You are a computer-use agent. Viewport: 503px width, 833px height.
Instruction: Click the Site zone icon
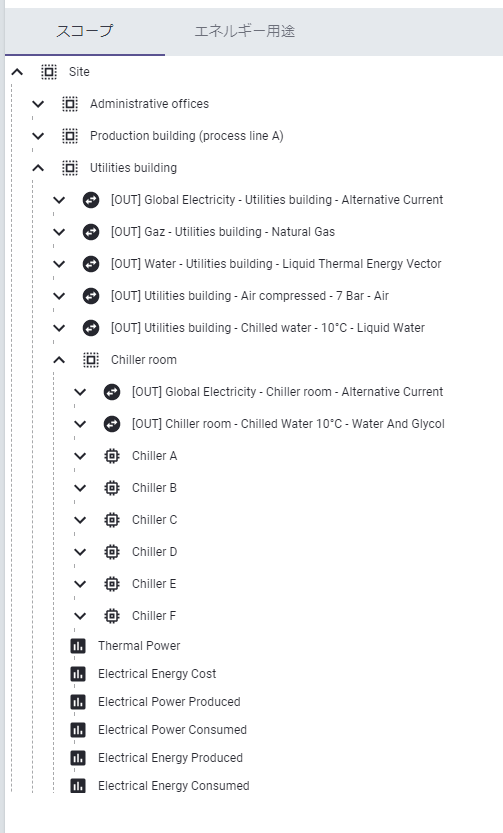coord(49,72)
